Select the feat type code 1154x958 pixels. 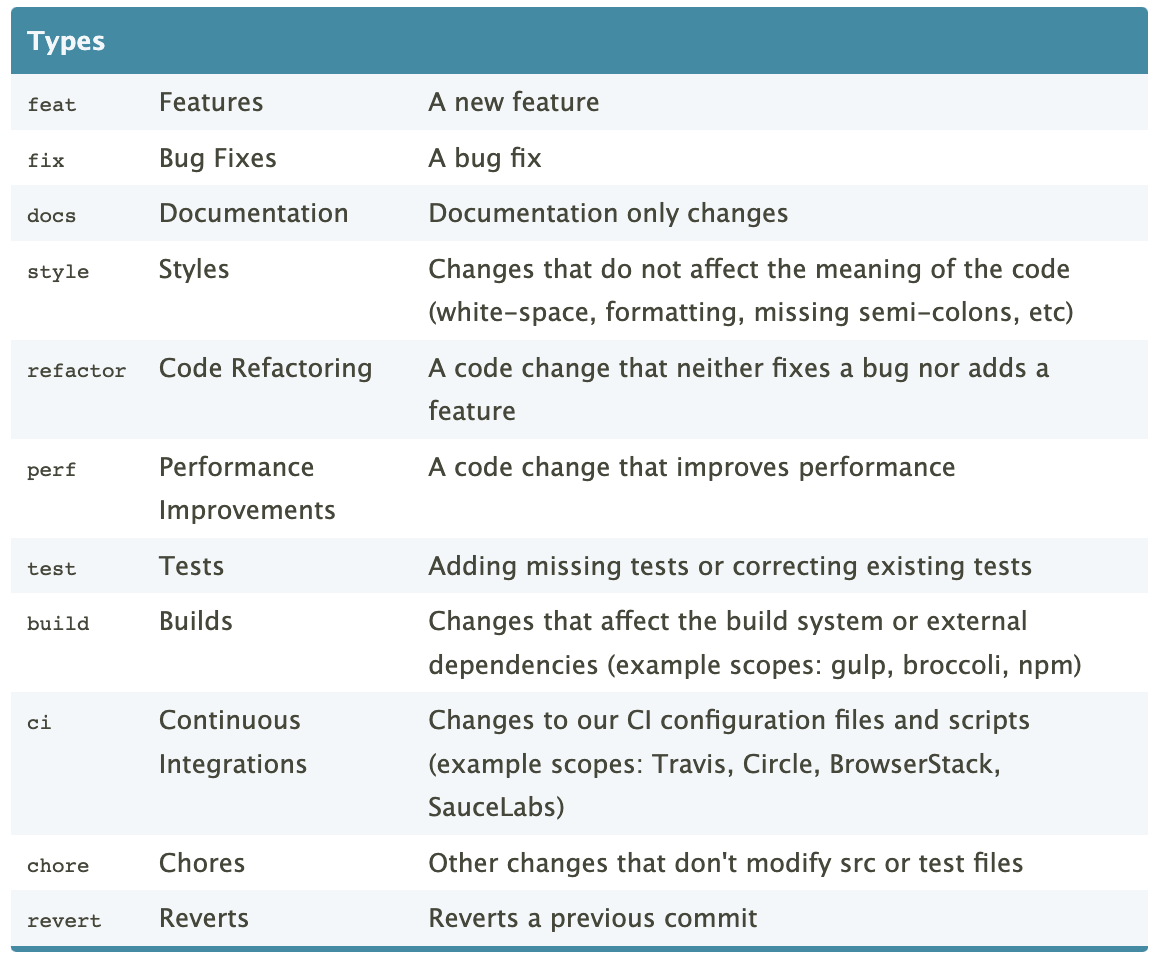tap(52, 104)
